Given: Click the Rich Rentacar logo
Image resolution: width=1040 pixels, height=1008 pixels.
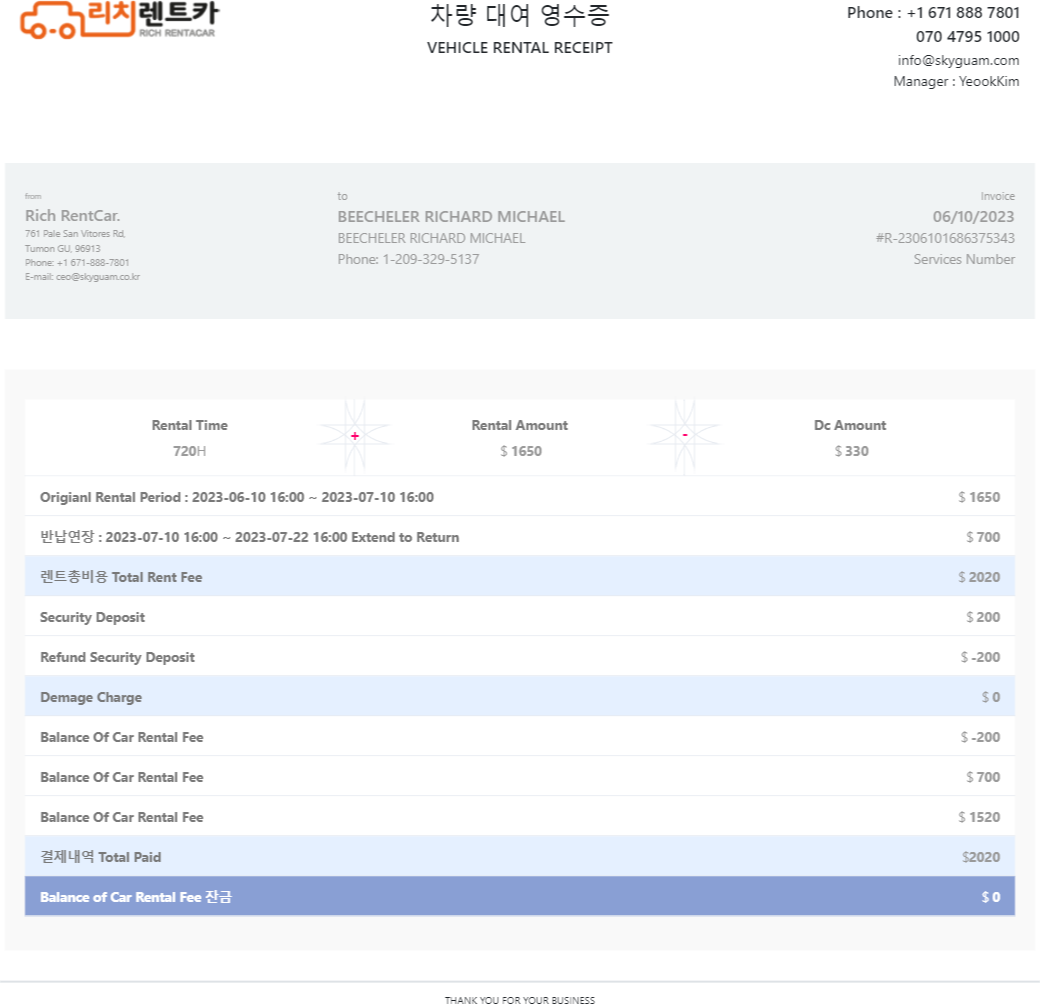Looking at the screenshot, I should click(x=119, y=19).
